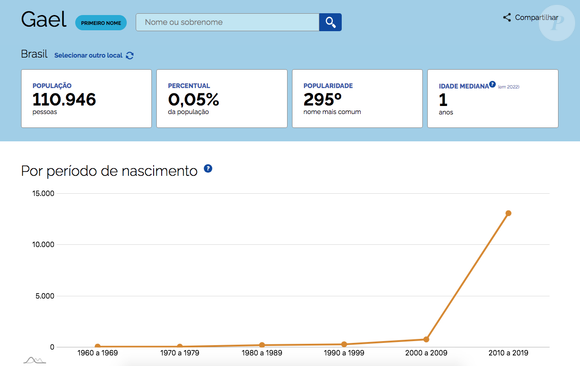Click the Percentual value 0,05%

tap(193, 100)
